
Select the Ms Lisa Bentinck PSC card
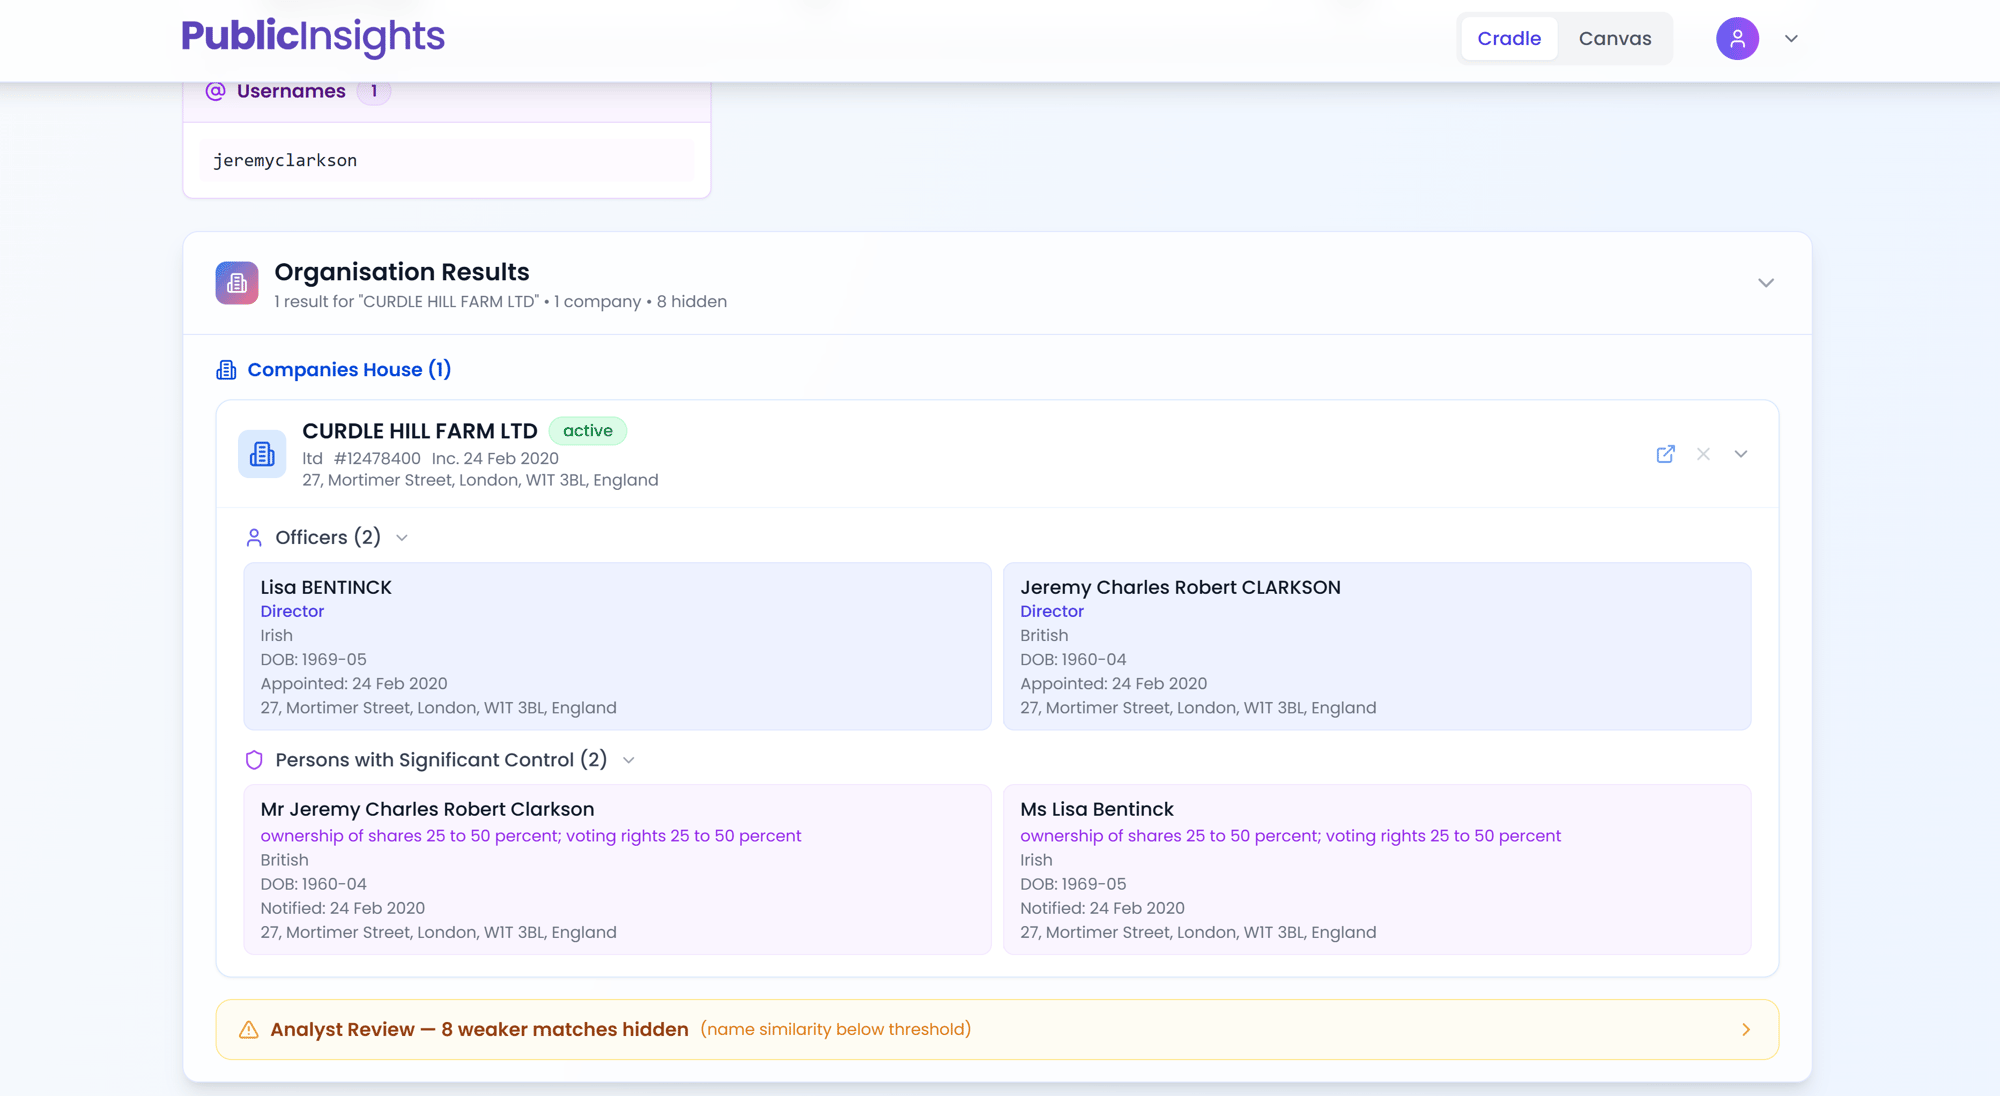1377,870
